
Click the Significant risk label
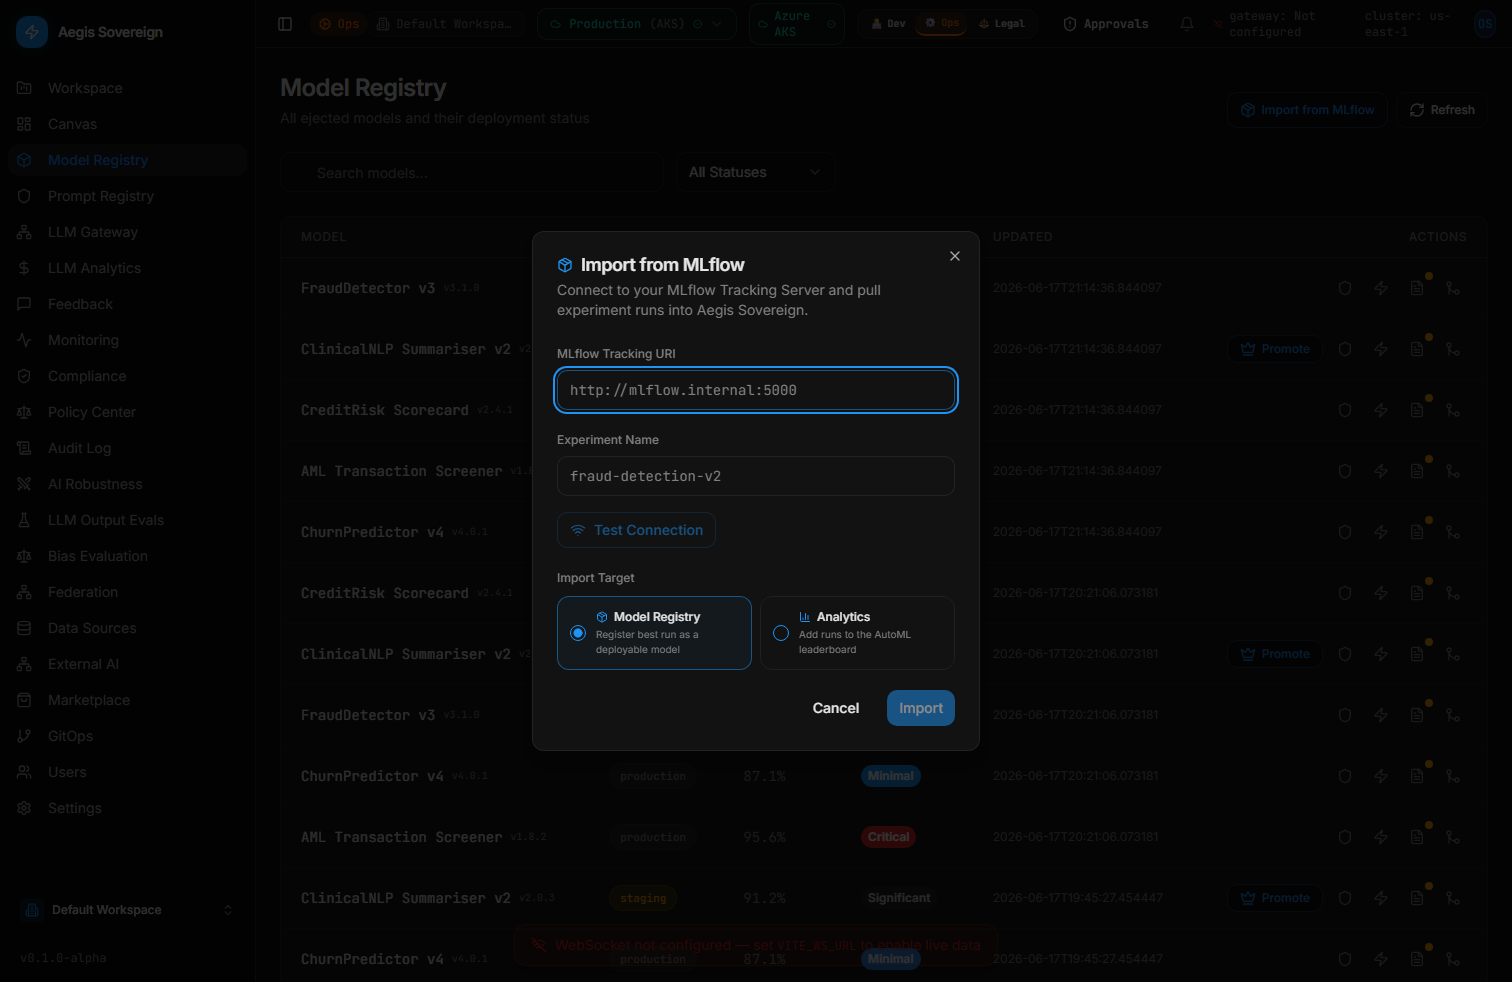[899, 898]
